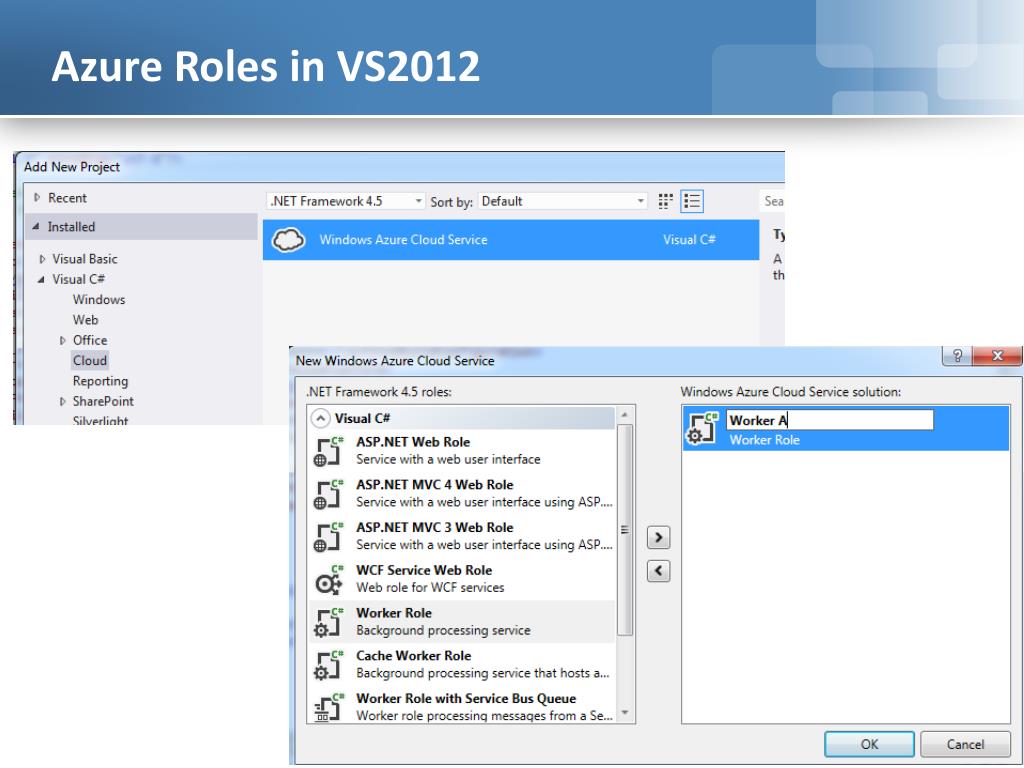This screenshot has width=1024, height=768.
Task: Select ASP.NET MVC 3 Web Role
Action: click(462, 536)
